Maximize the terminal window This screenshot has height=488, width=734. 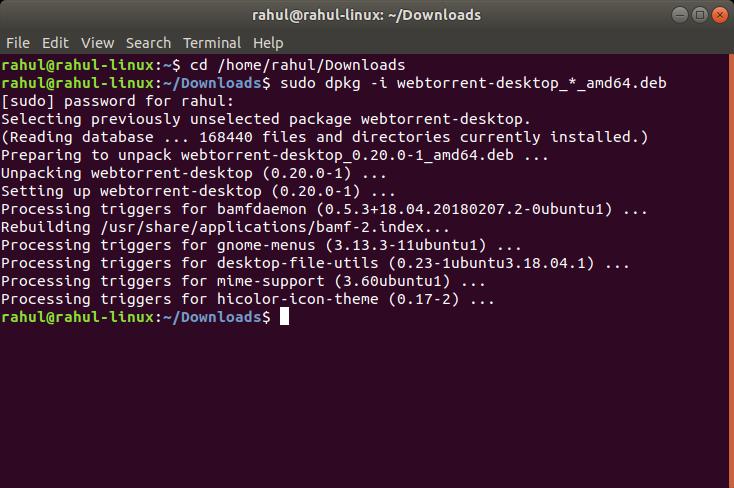tap(699, 15)
